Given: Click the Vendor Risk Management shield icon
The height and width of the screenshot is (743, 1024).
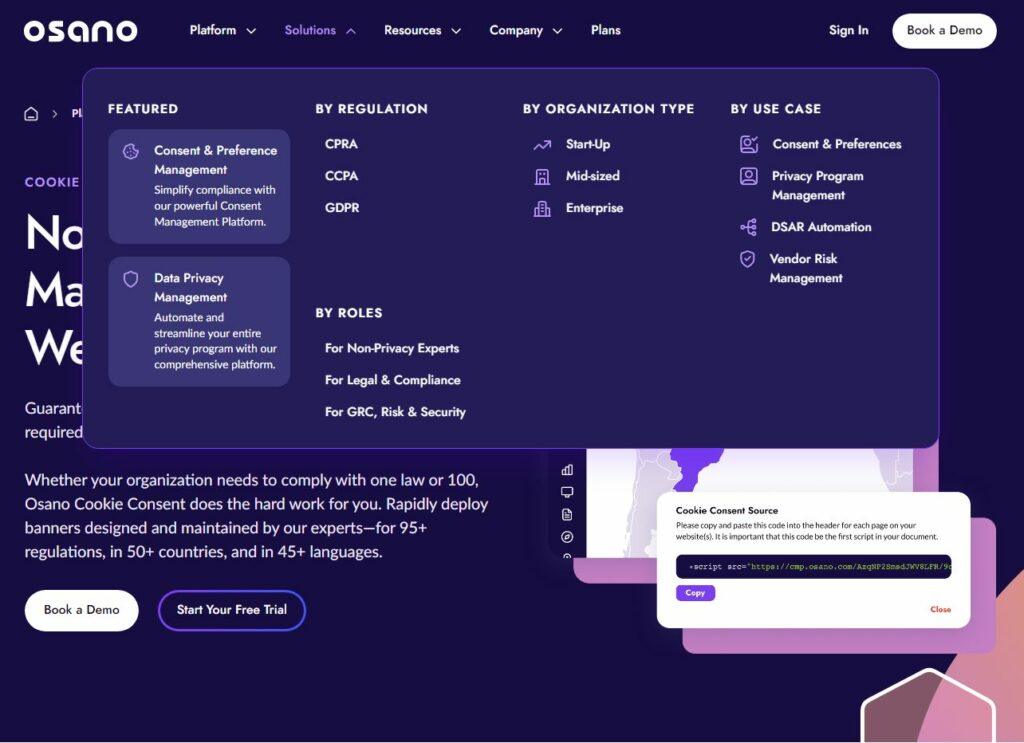Looking at the screenshot, I should coord(748,259).
